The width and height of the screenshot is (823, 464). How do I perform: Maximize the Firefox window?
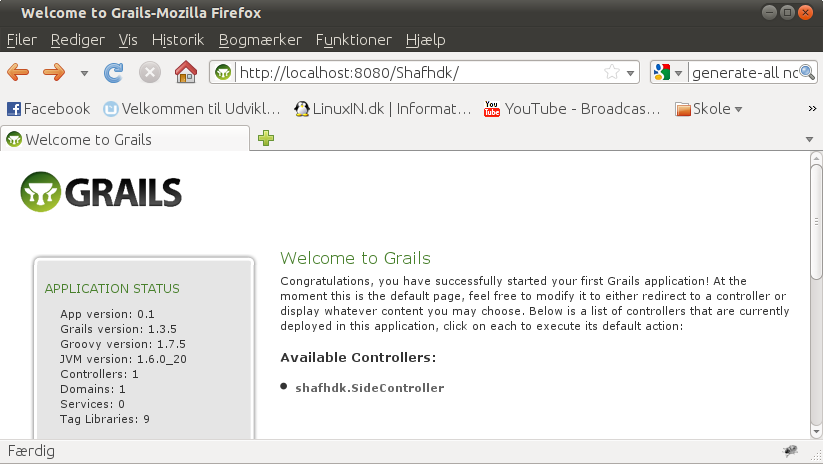(787, 12)
